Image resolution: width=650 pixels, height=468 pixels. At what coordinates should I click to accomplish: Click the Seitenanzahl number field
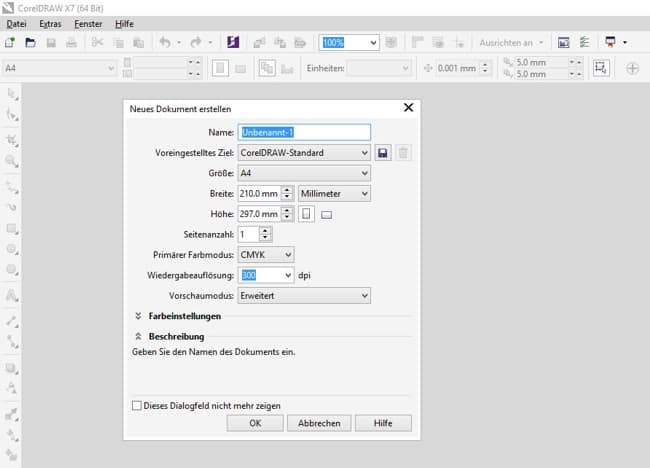249,234
